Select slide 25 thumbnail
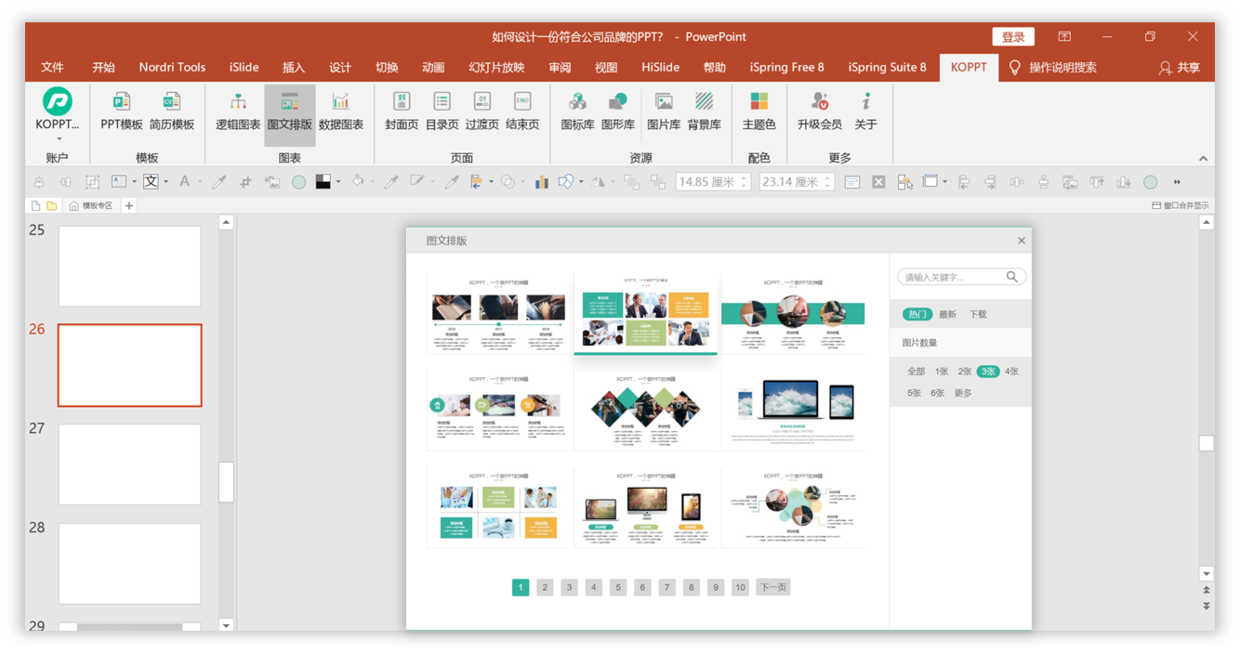The height and width of the screenshot is (653, 1240). tap(130, 266)
